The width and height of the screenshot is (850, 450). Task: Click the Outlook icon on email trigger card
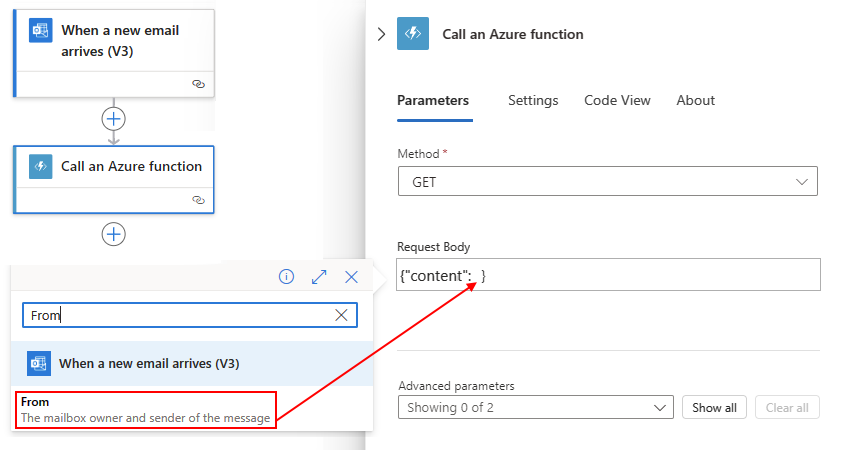coord(40,31)
